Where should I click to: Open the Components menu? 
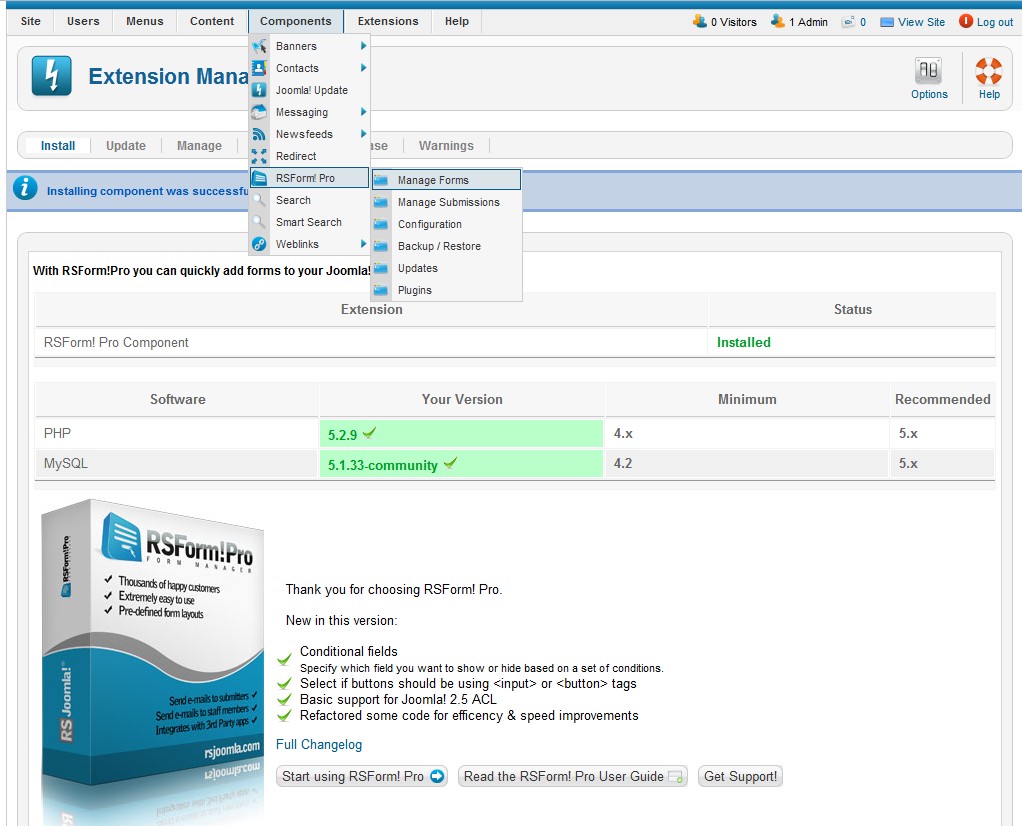(296, 22)
